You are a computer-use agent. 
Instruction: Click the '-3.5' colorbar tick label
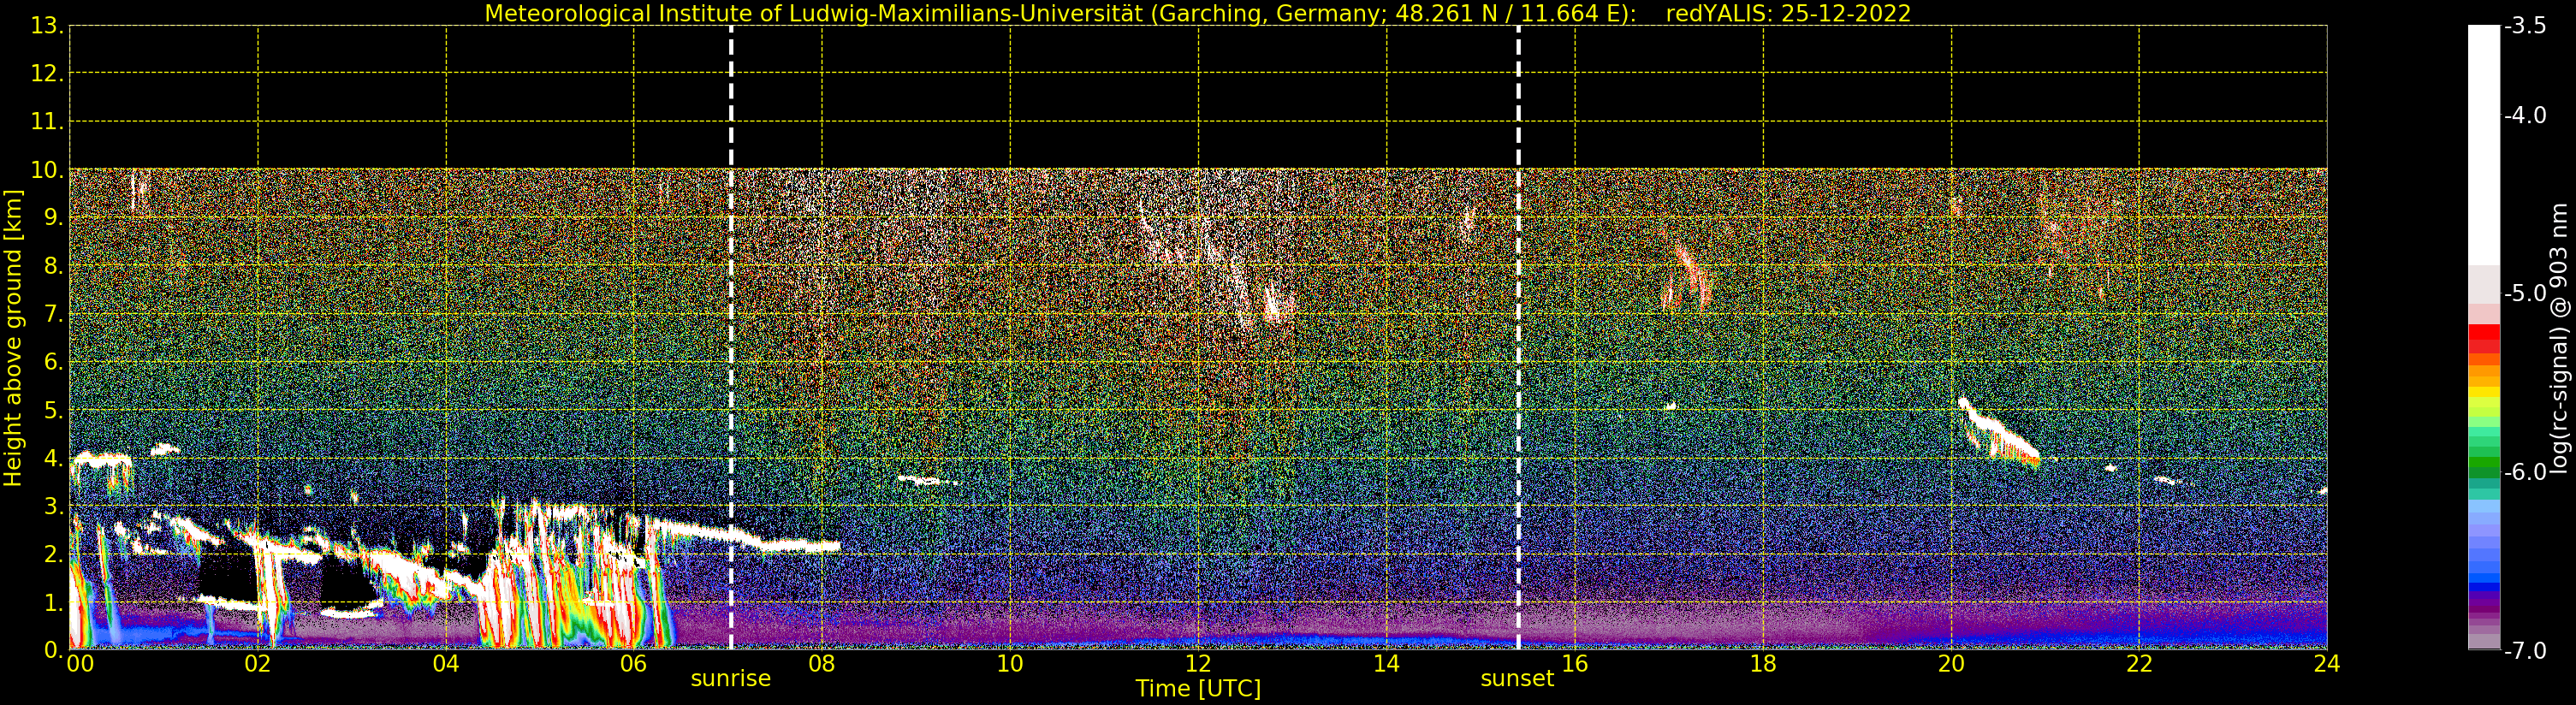(2525, 26)
